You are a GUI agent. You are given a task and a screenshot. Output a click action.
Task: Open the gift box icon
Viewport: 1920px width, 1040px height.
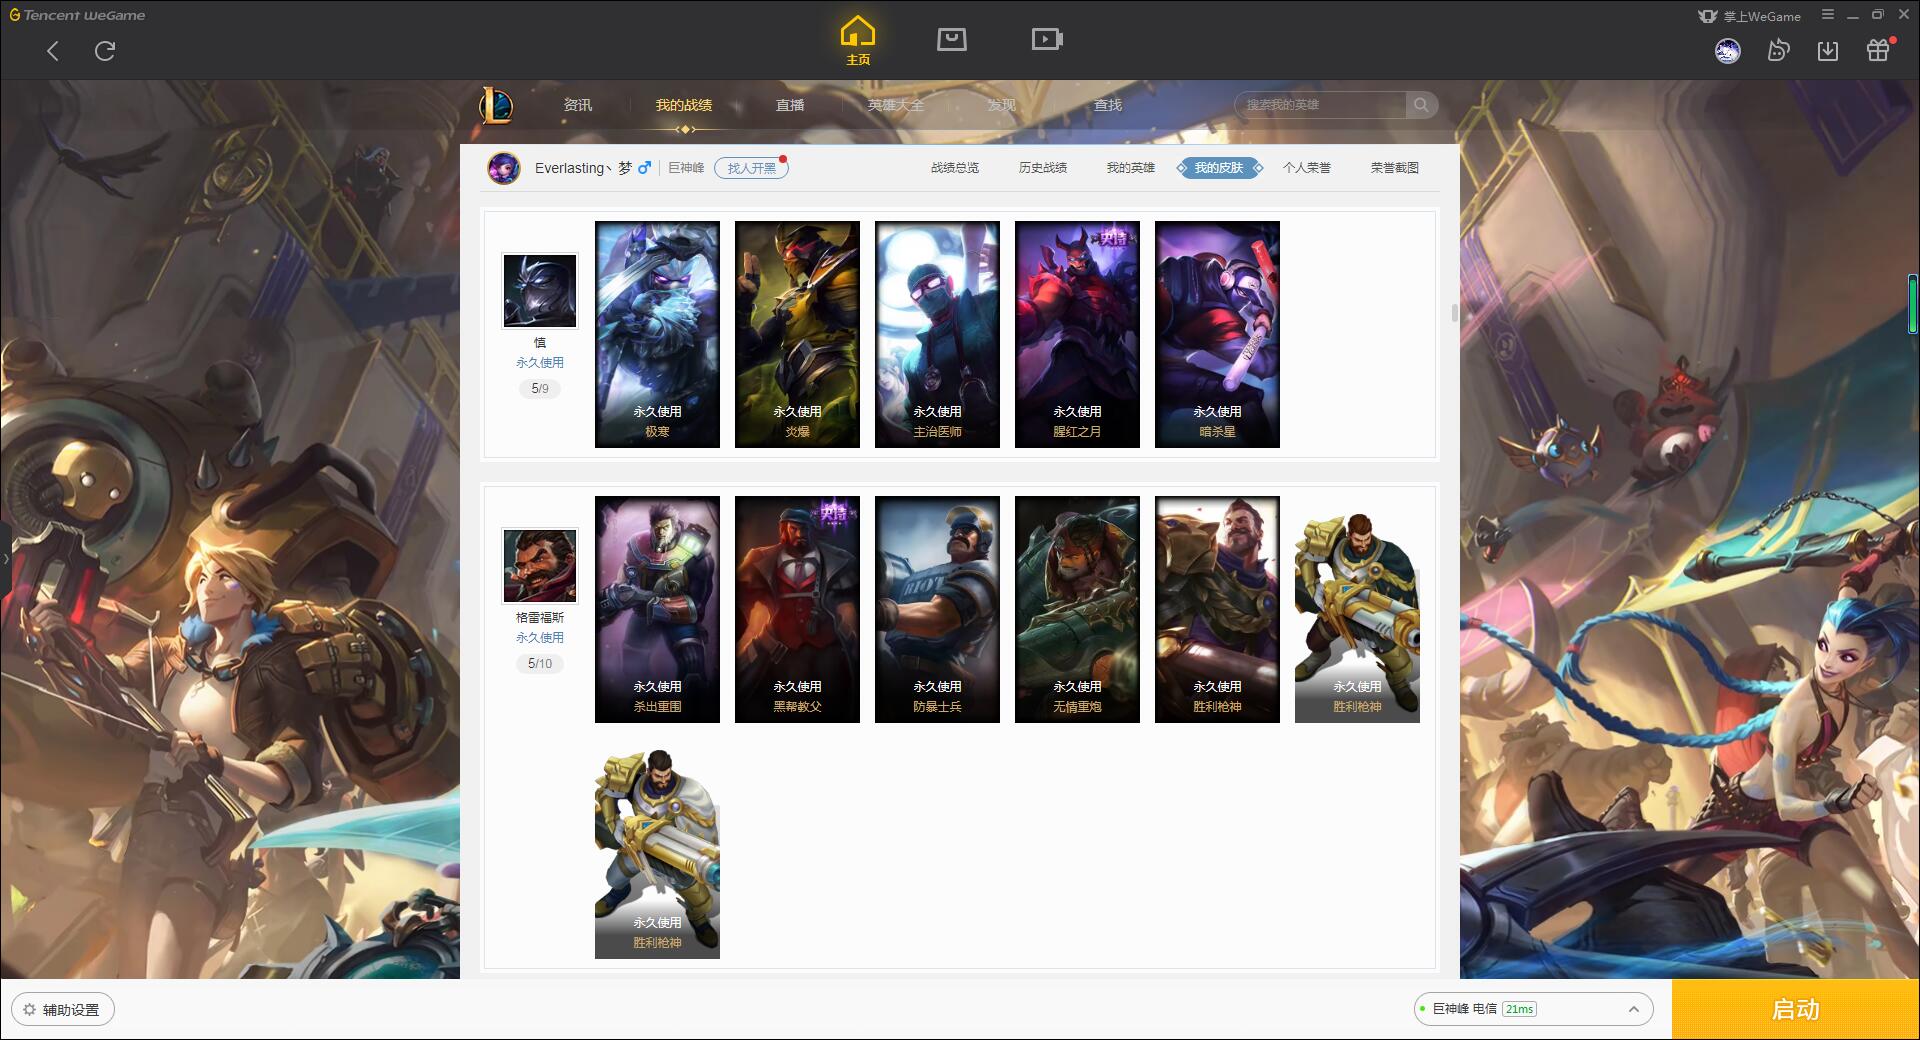1878,50
